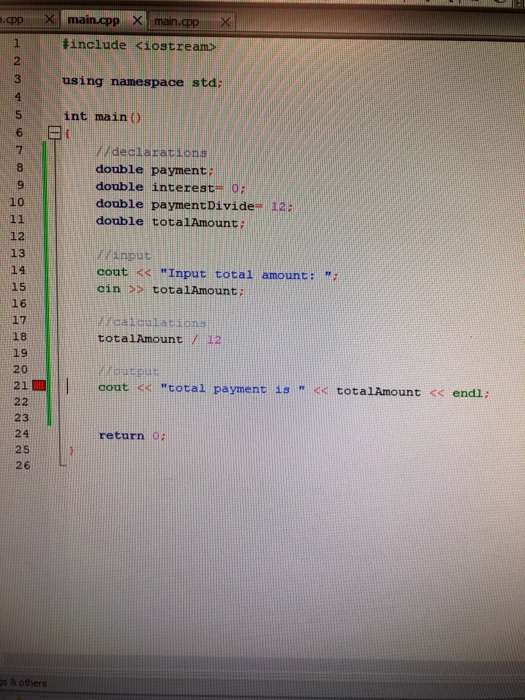Click the '//calculations' comment
The width and height of the screenshot is (525, 700).
(x=152, y=322)
